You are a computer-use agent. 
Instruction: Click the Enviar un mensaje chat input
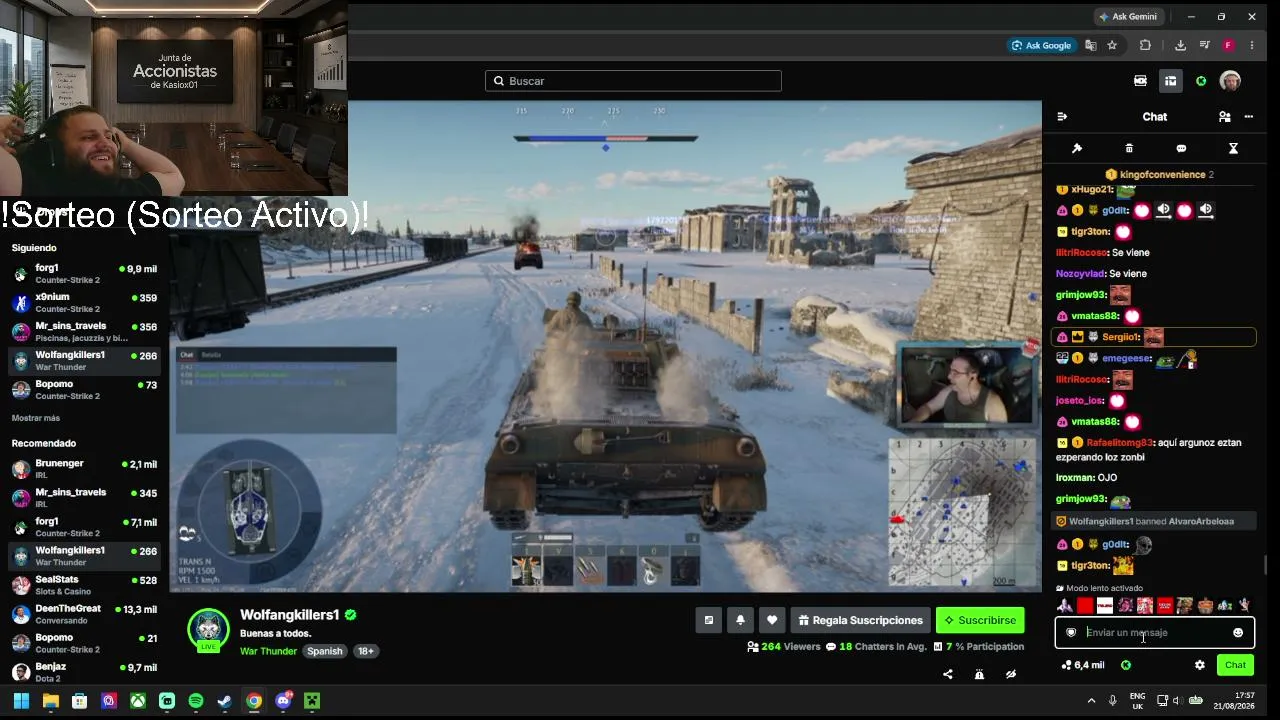1154,633
